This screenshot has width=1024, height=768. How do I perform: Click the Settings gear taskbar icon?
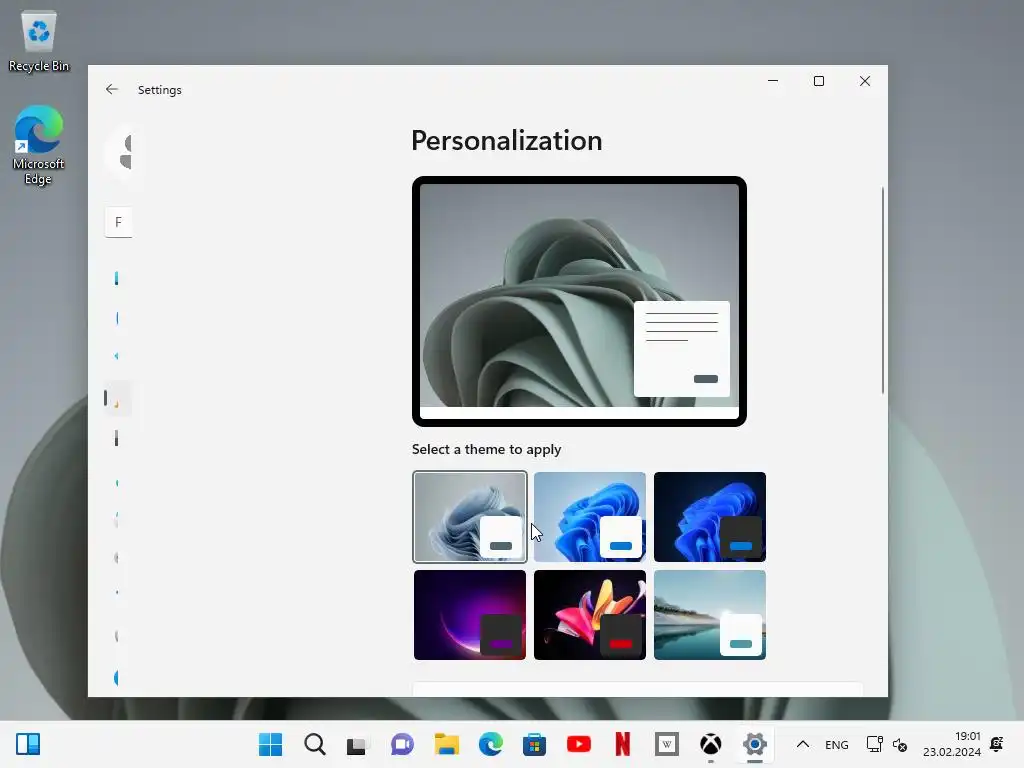754,744
